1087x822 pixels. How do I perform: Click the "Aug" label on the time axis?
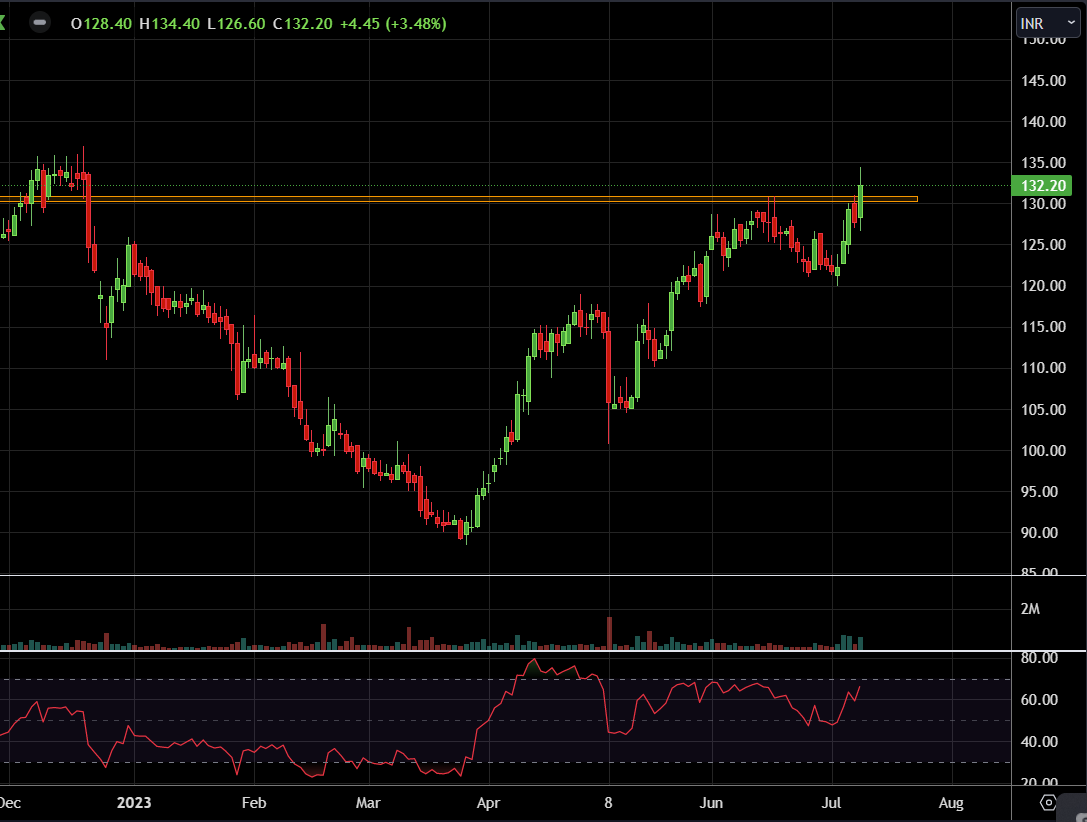(951, 803)
